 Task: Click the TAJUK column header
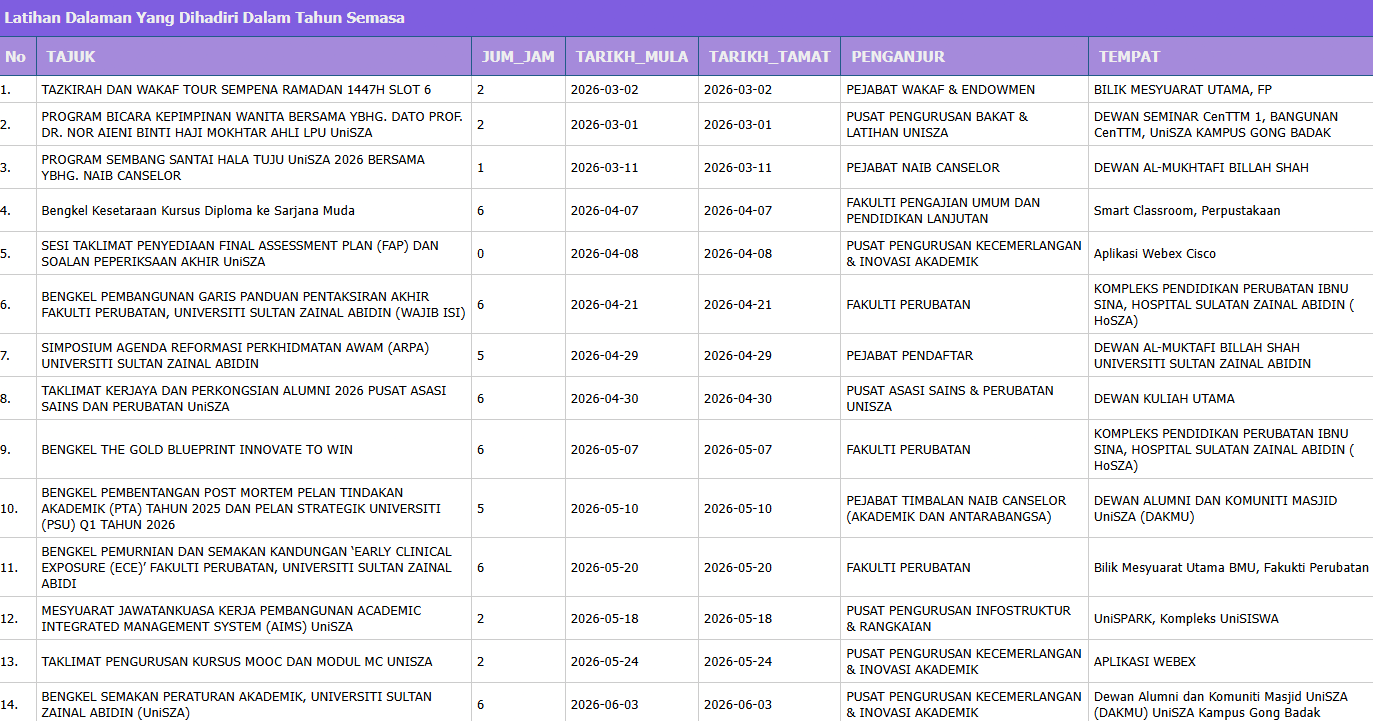coord(254,56)
